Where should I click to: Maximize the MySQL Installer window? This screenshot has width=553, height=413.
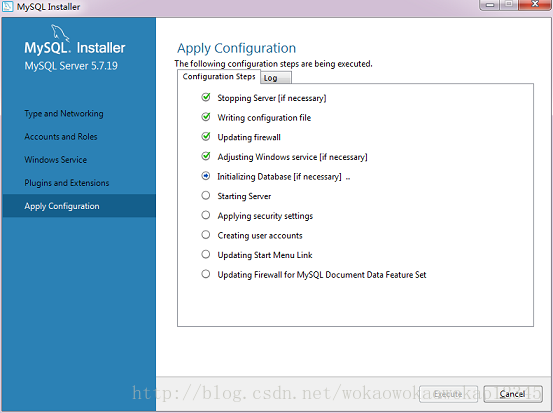(x=509, y=5)
